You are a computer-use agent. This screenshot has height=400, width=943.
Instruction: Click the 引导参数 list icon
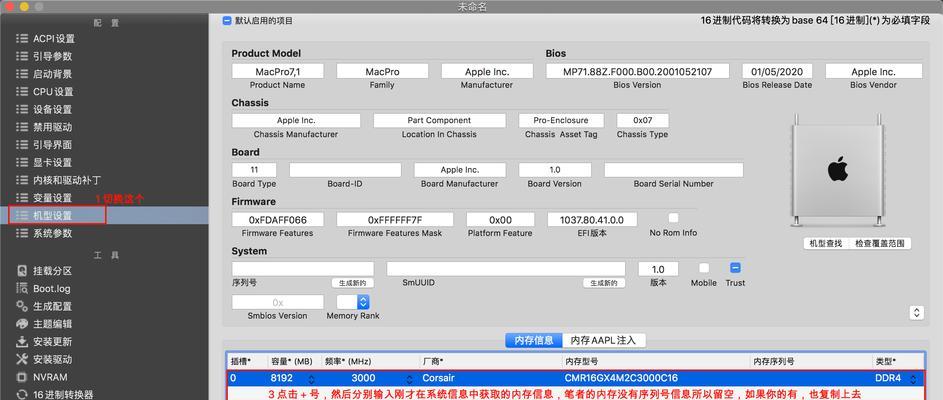(x=22, y=56)
